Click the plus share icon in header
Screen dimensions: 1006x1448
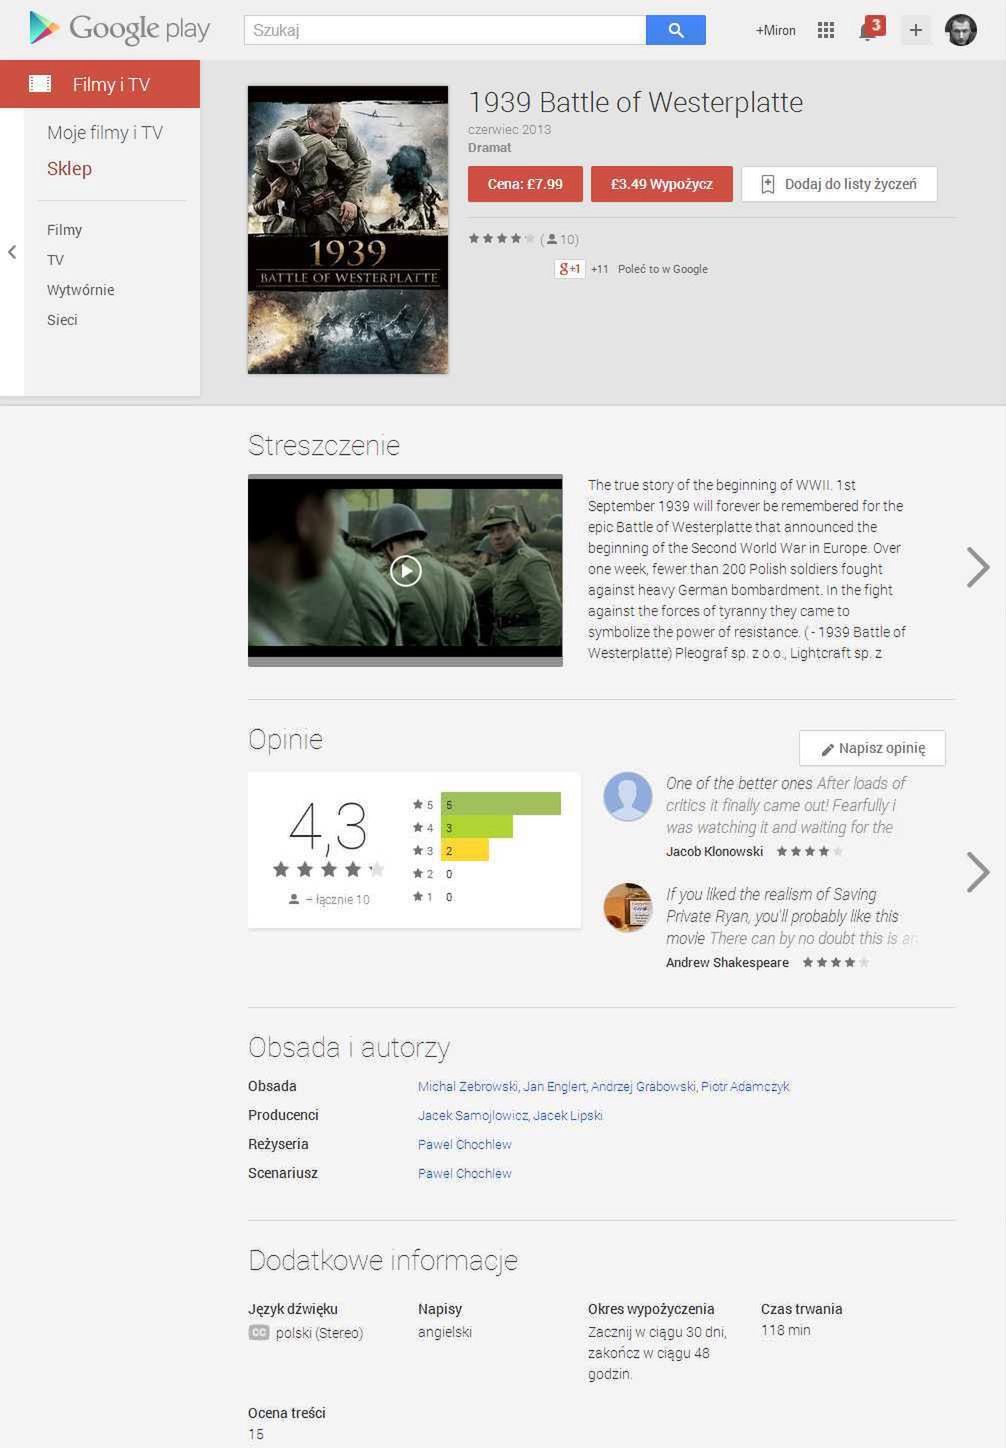click(x=915, y=30)
